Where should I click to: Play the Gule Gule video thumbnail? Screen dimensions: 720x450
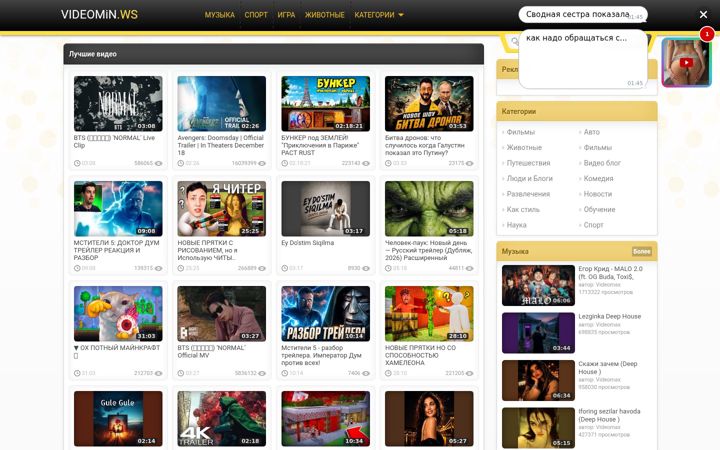click(x=118, y=418)
